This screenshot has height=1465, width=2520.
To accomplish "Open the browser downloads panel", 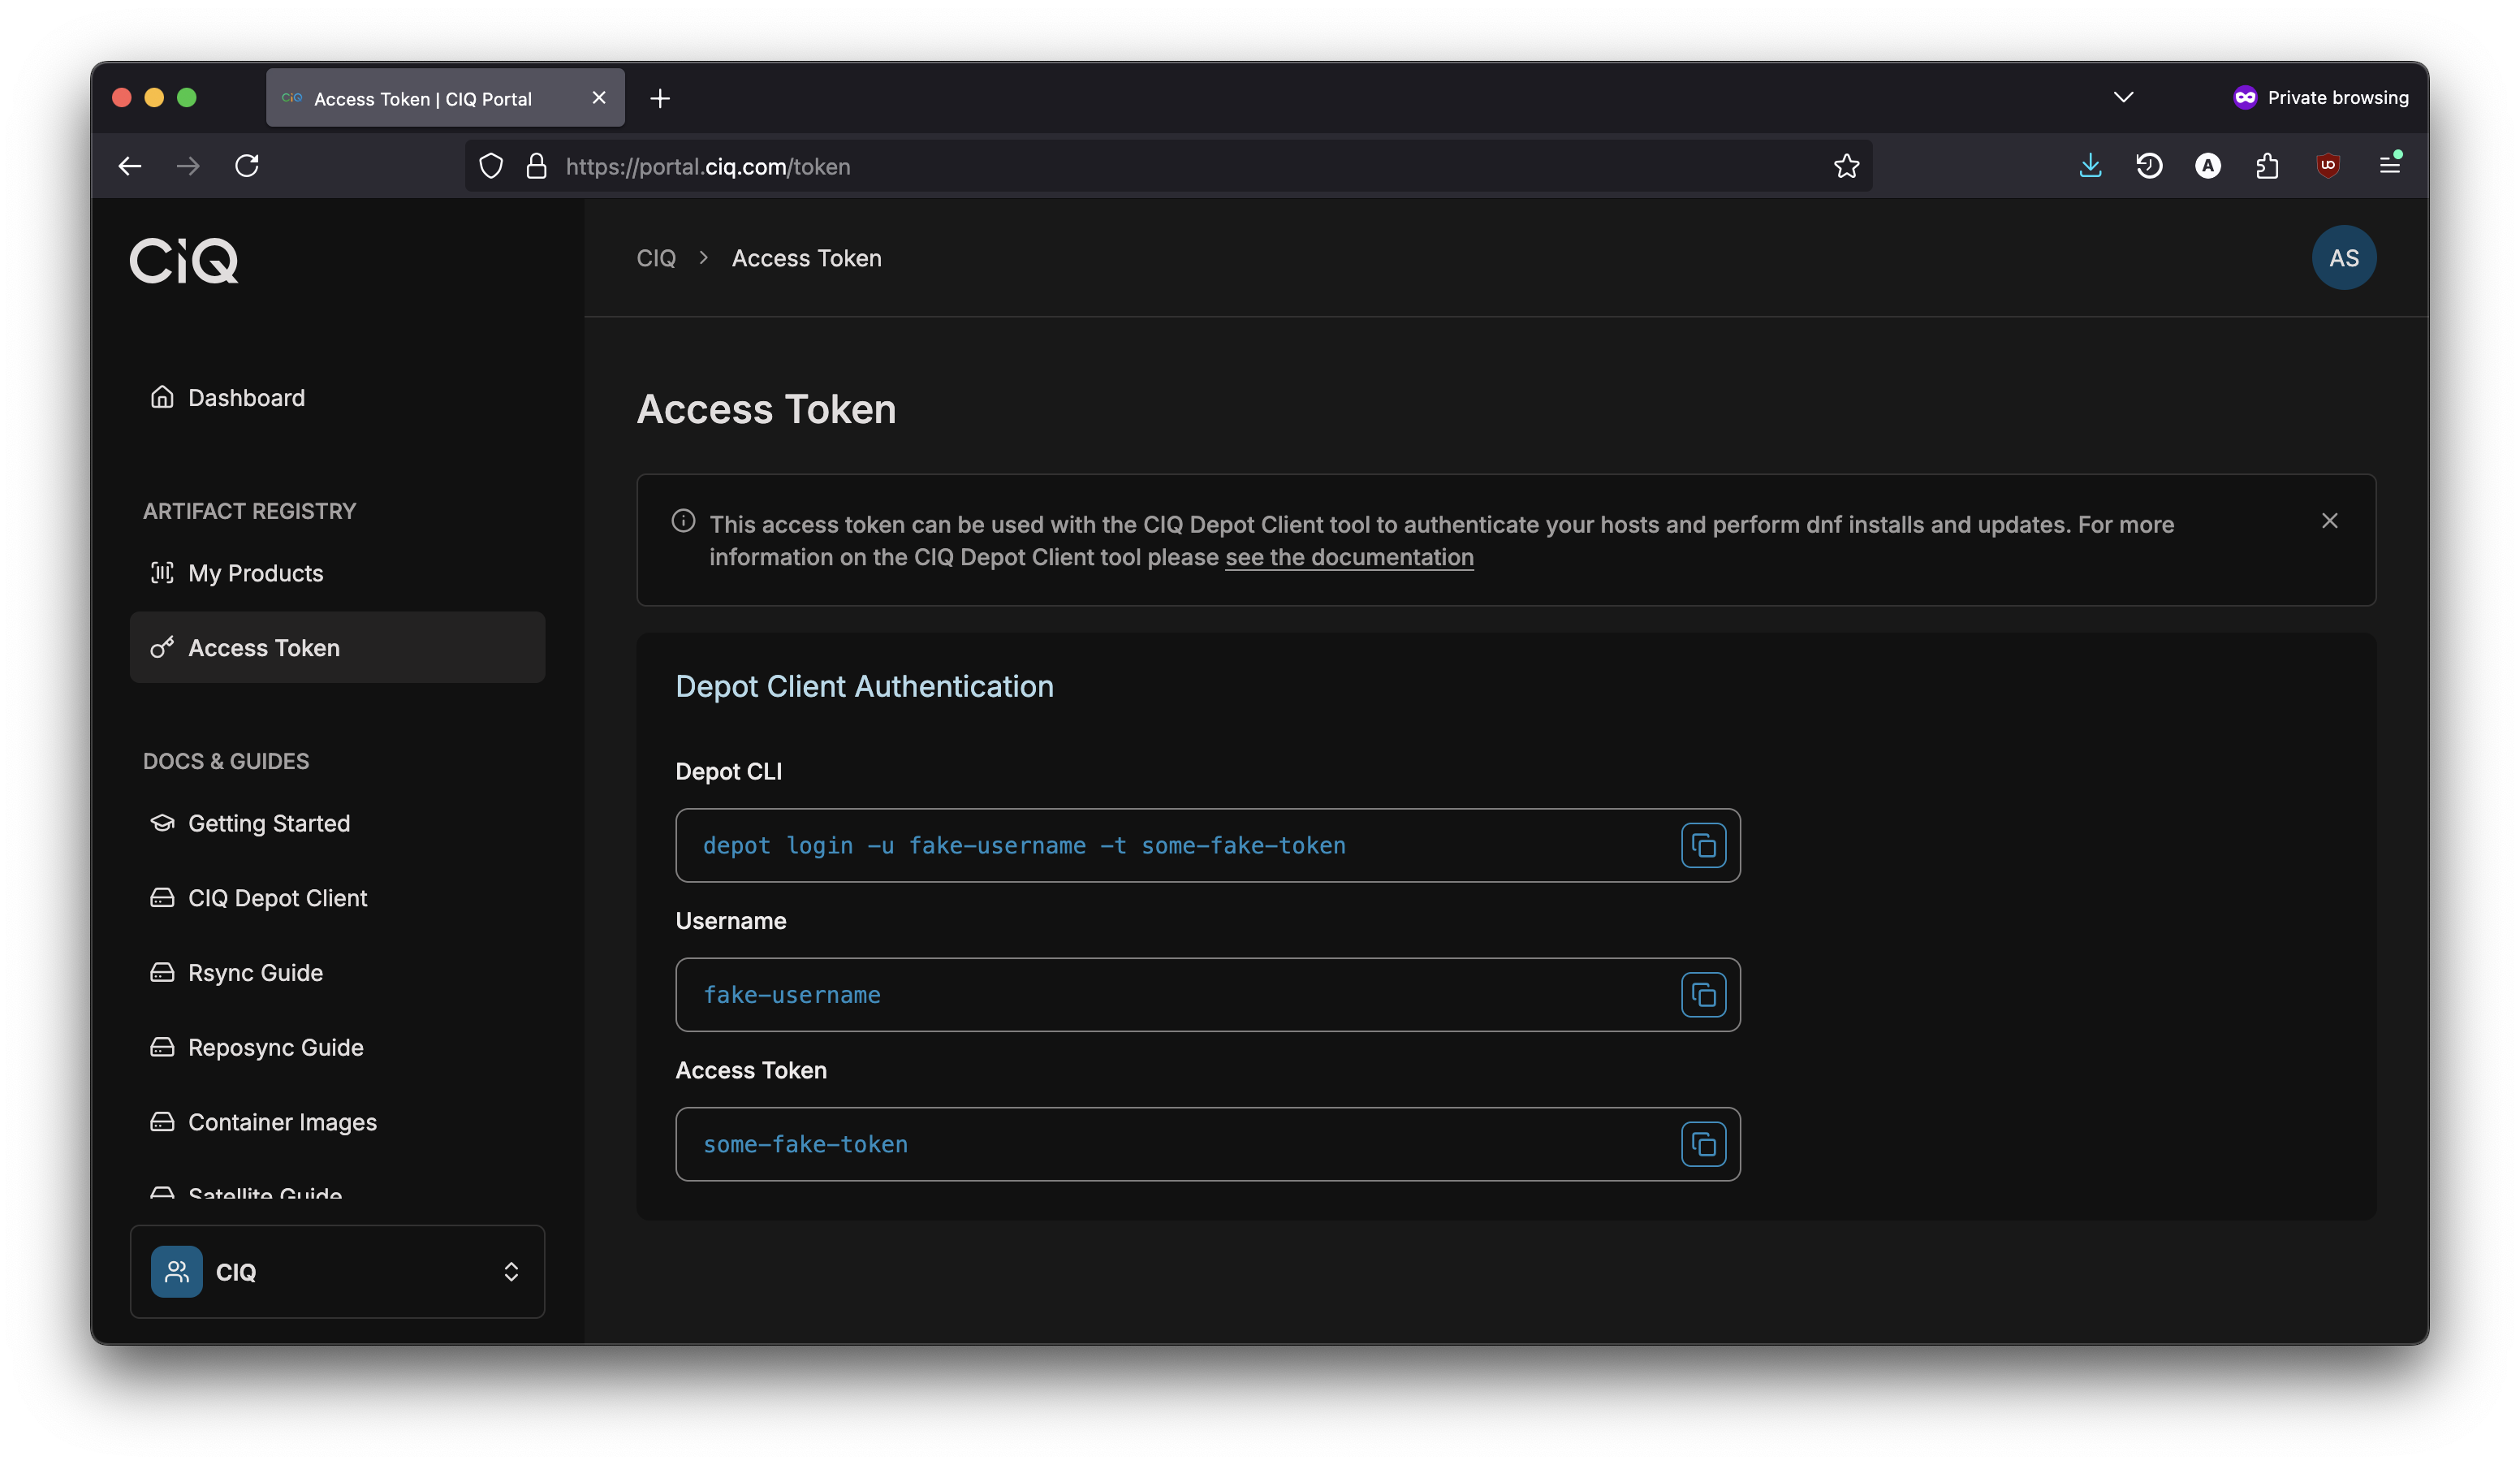I will pos(2090,165).
